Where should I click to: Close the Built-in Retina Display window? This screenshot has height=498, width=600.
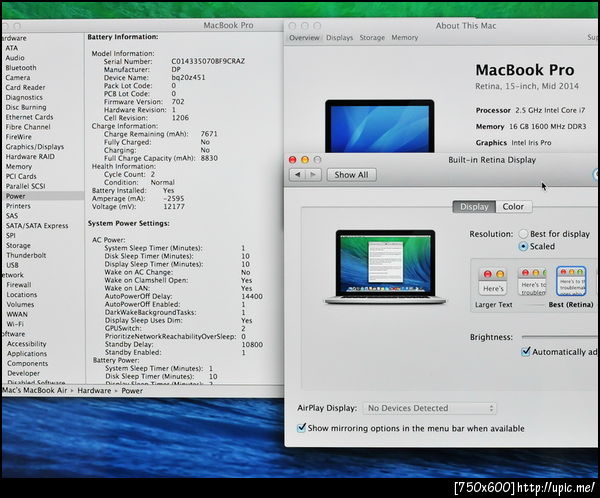293,160
